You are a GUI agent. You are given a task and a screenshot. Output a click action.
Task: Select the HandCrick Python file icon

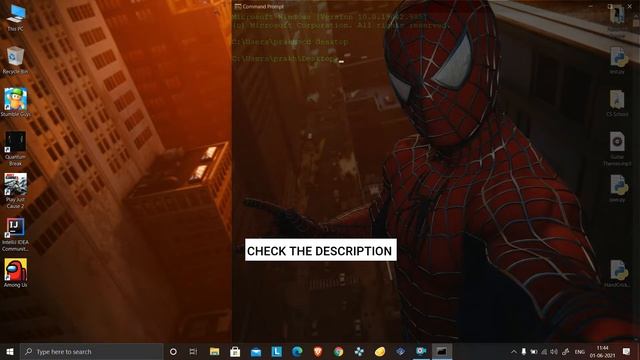tap(617, 273)
